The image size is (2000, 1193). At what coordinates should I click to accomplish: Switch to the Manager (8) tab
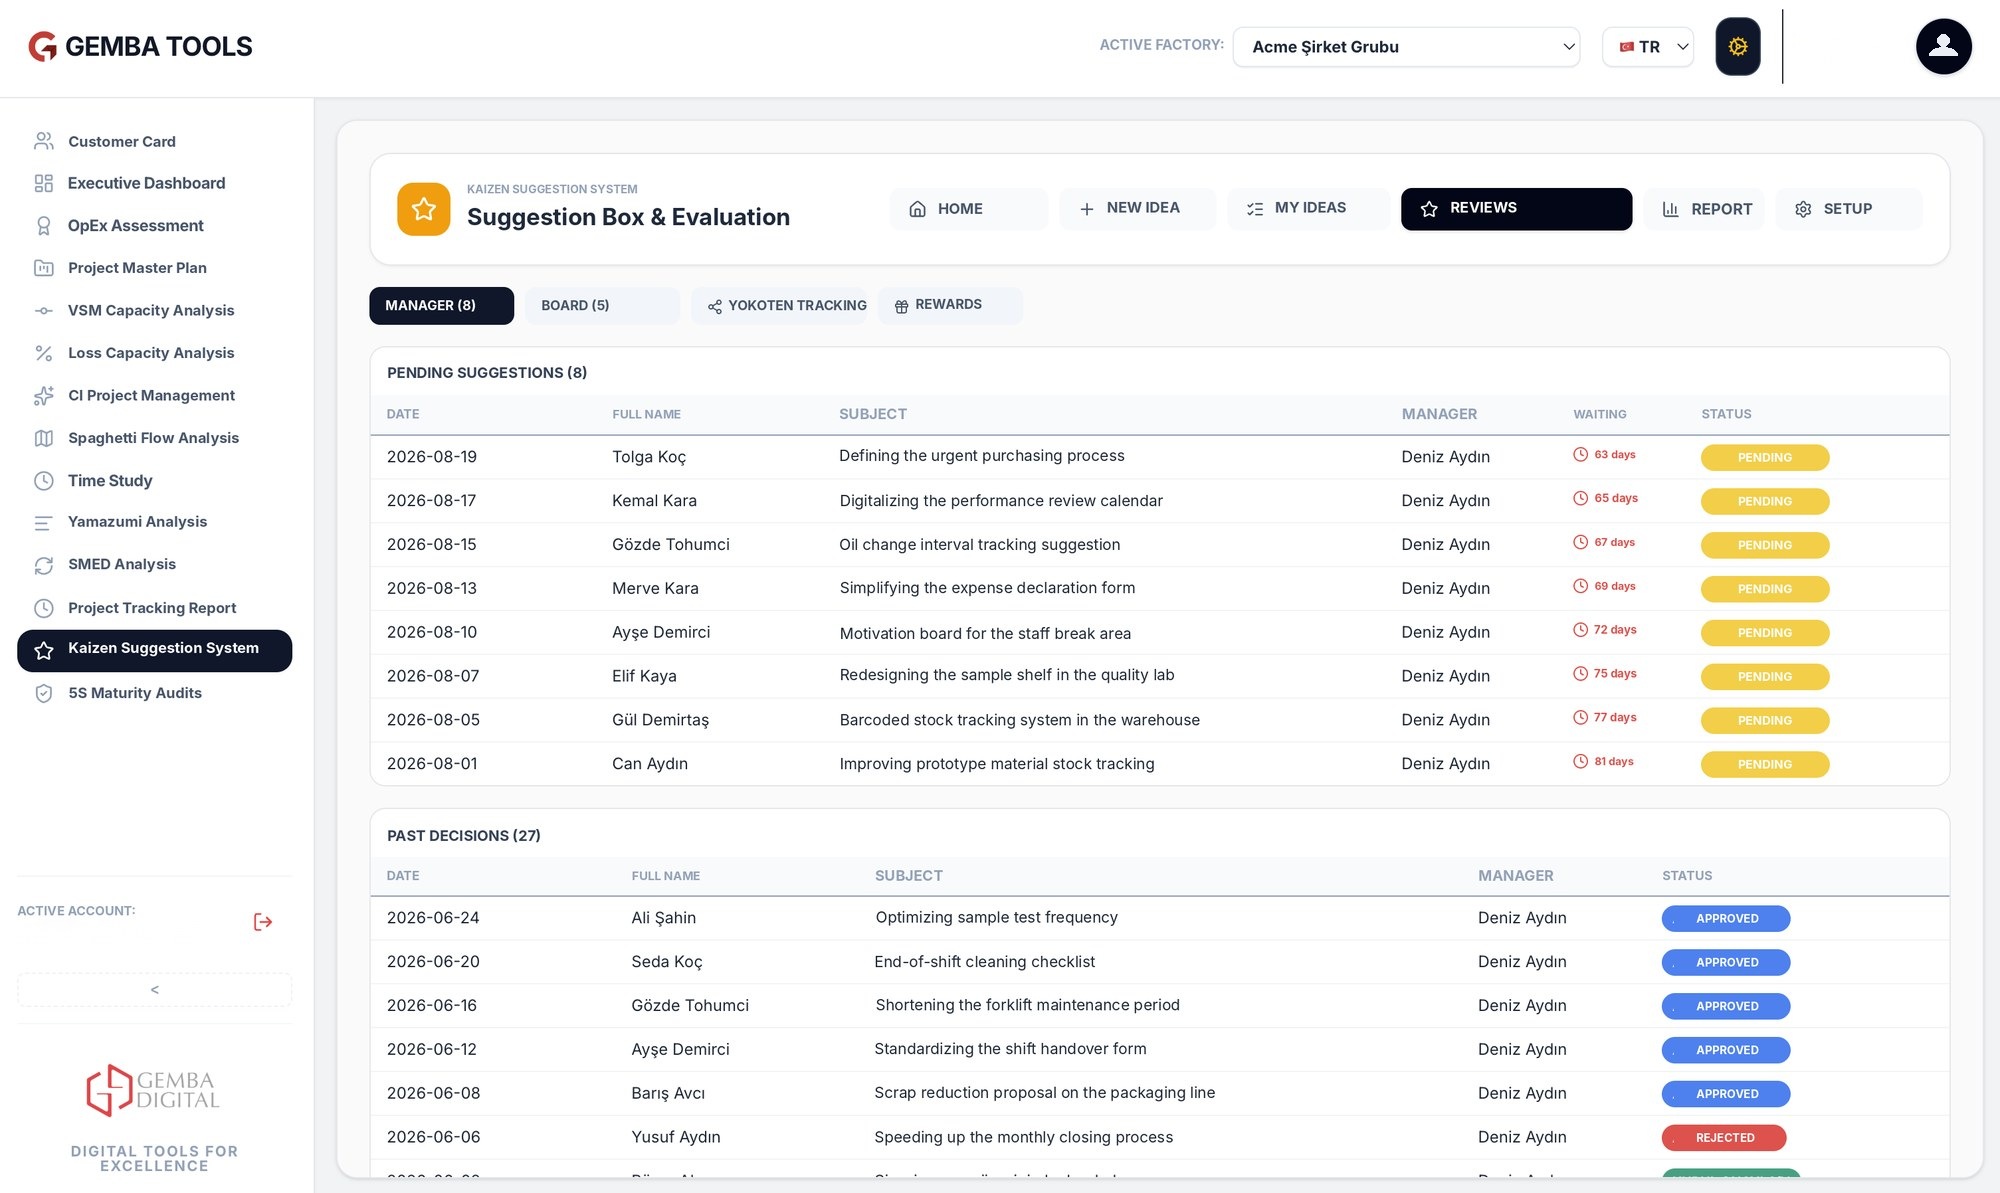[x=441, y=306]
